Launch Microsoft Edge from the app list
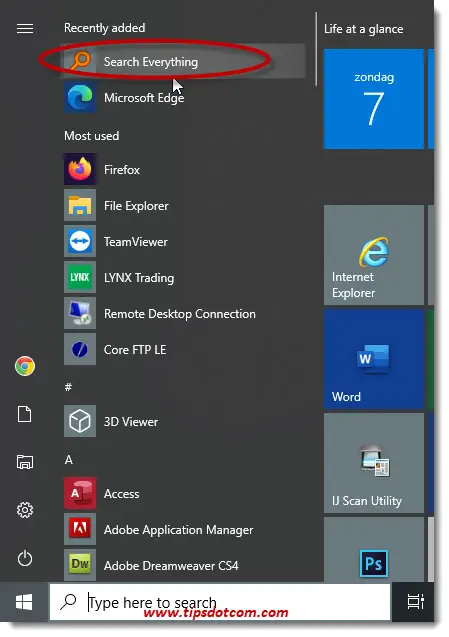The width and height of the screenshot is (449, 637). point(183,98)
